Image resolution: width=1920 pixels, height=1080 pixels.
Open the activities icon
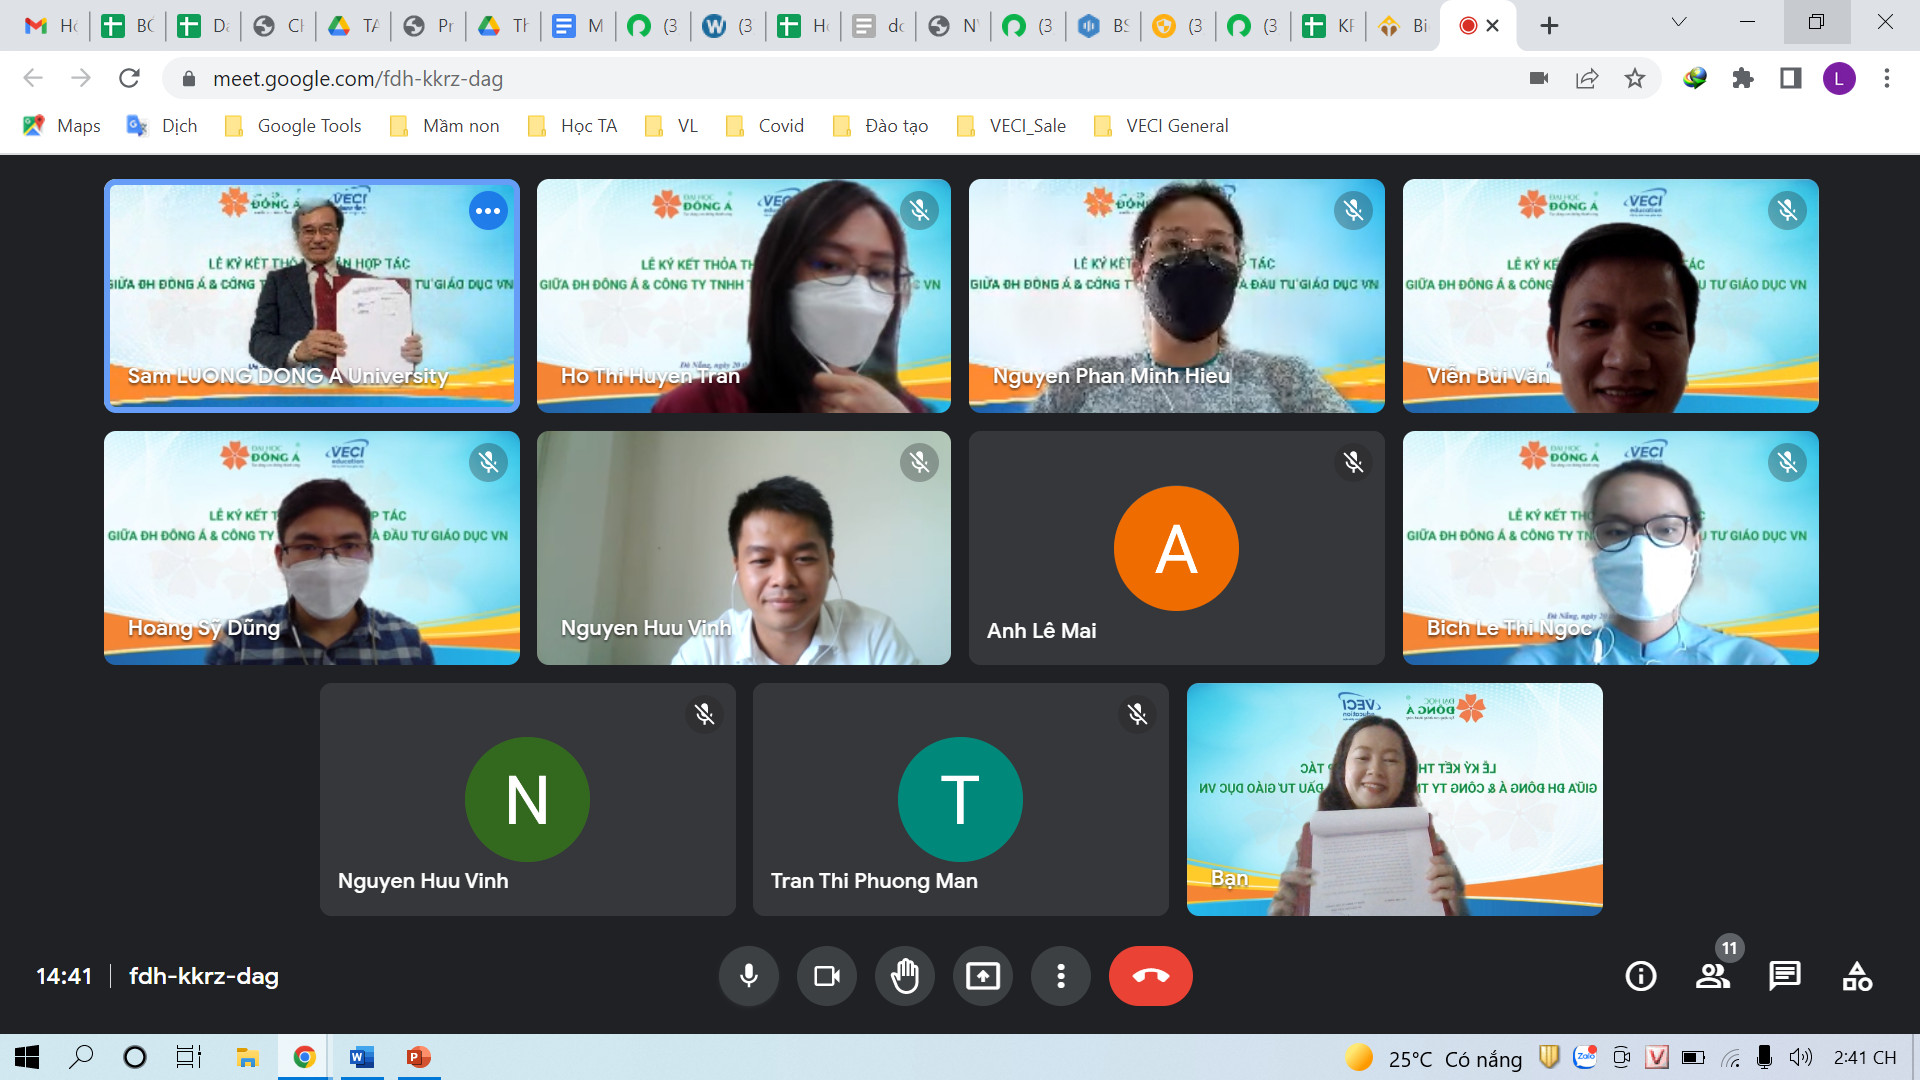pyautogui.click(x=1856, y=976)
